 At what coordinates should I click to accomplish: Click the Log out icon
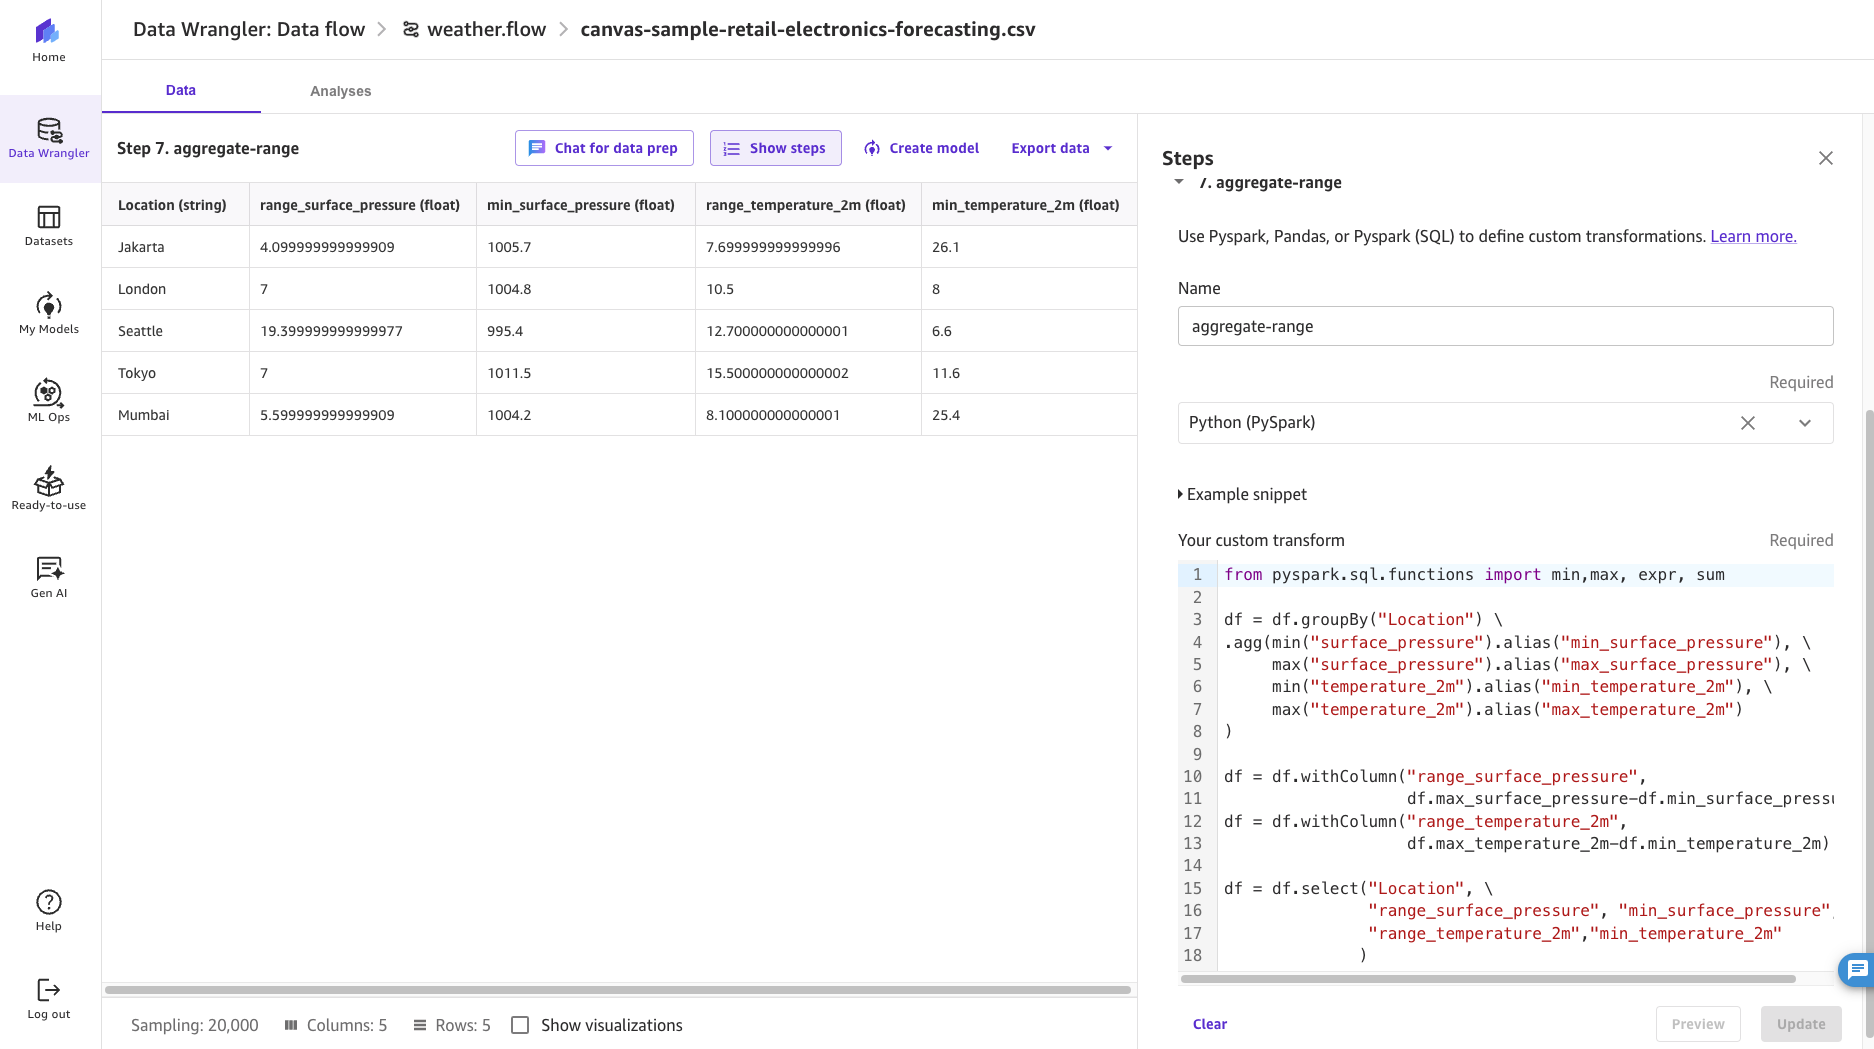(48, 998)
